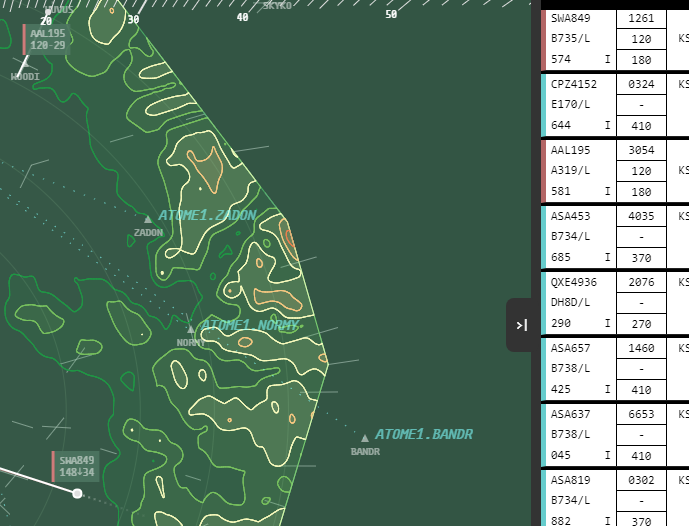Click squawk code 0324 on CPZ4152 strip
689x526 pixels.
(641, 84)
